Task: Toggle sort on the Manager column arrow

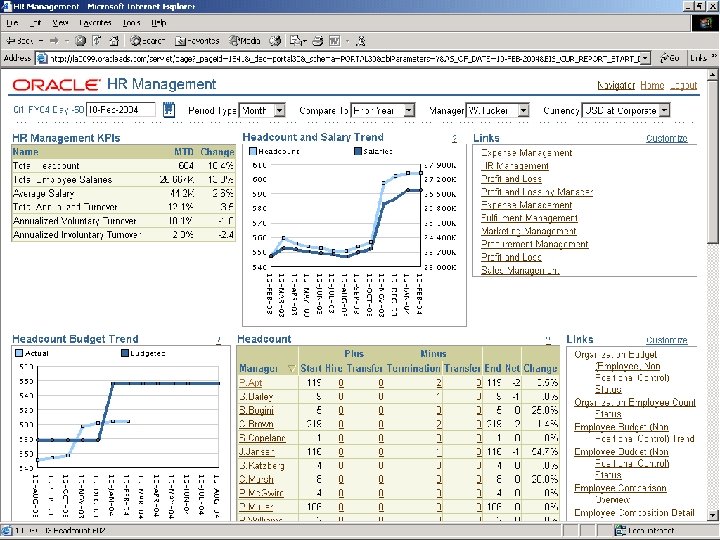Action: (x=291, y=368)
